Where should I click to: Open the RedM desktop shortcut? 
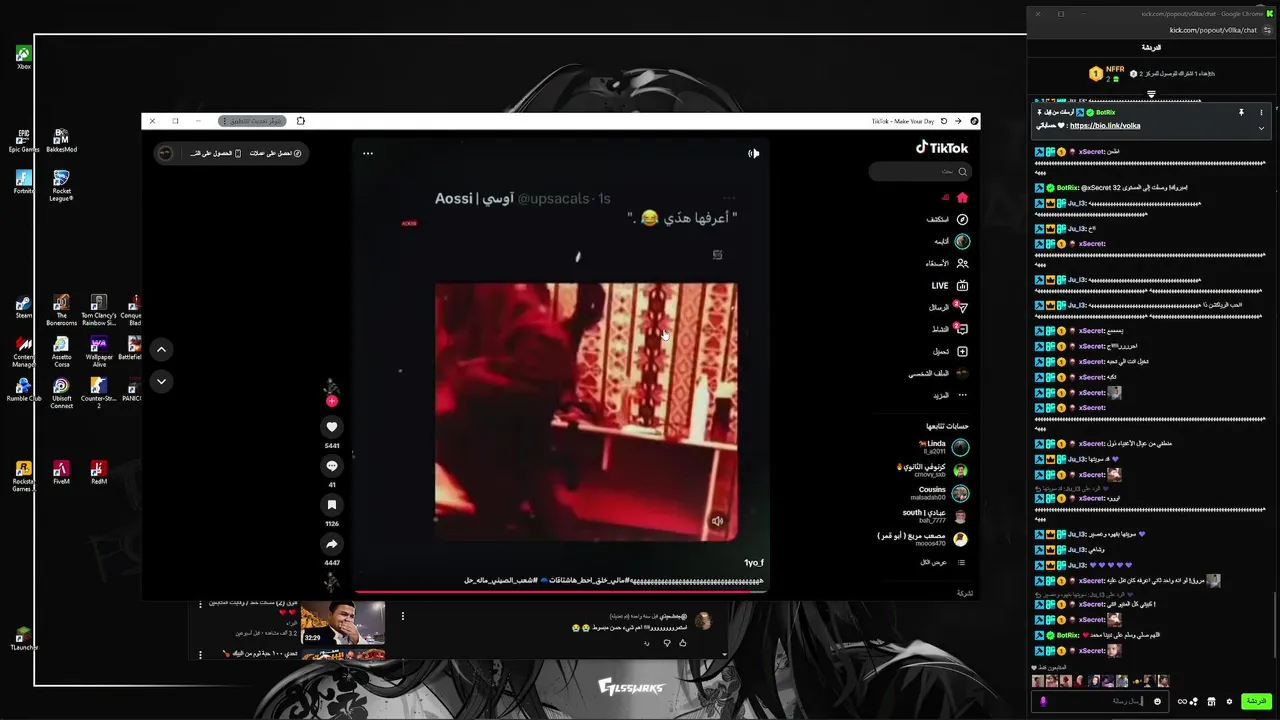(x=98, y=474)
